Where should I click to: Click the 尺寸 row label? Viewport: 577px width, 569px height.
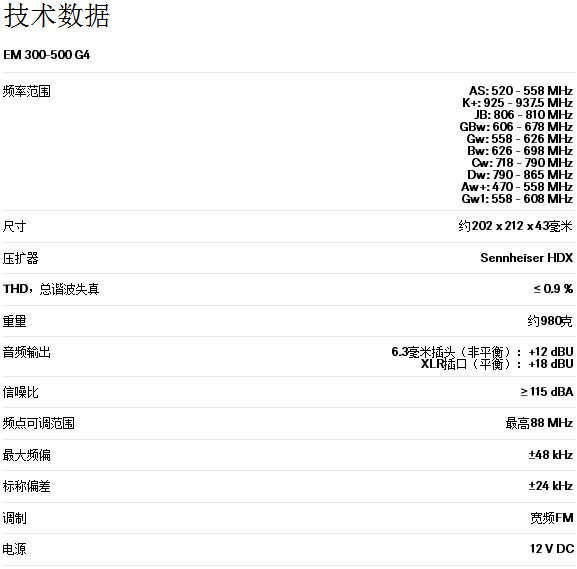[x=14, y=226]
